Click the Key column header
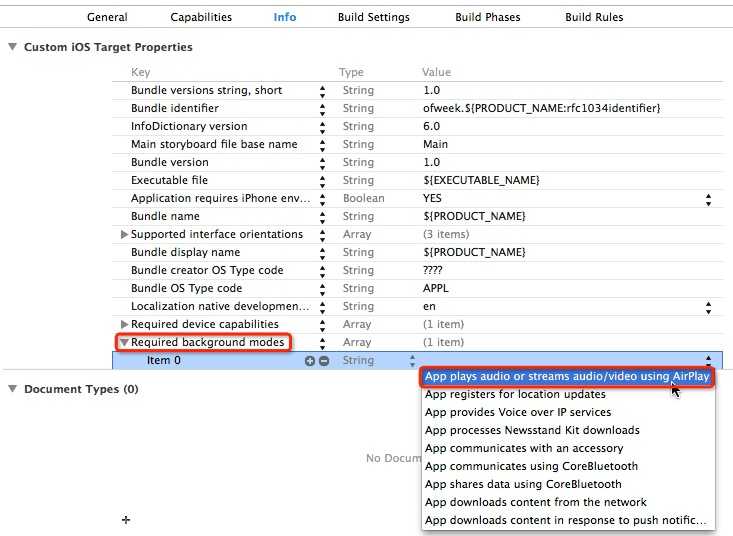The image size is (733, 536). [140, 72]
